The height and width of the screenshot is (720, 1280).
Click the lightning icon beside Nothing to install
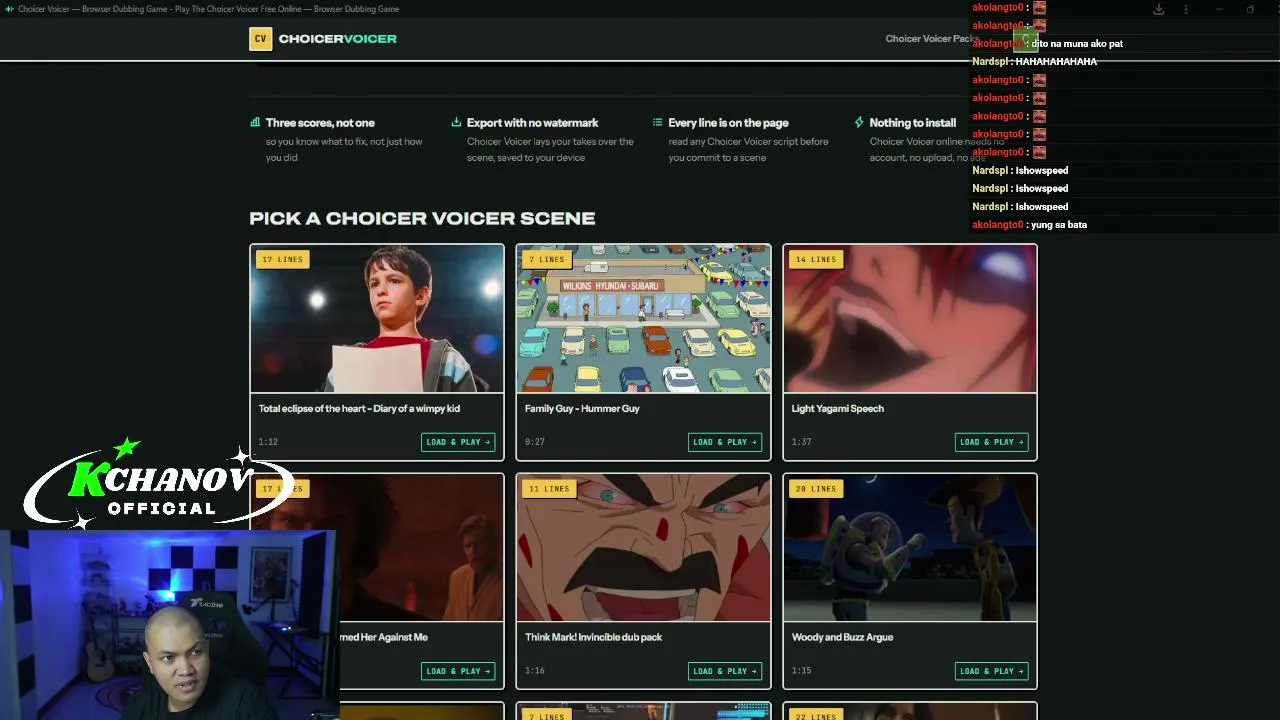tap(859, 123)
